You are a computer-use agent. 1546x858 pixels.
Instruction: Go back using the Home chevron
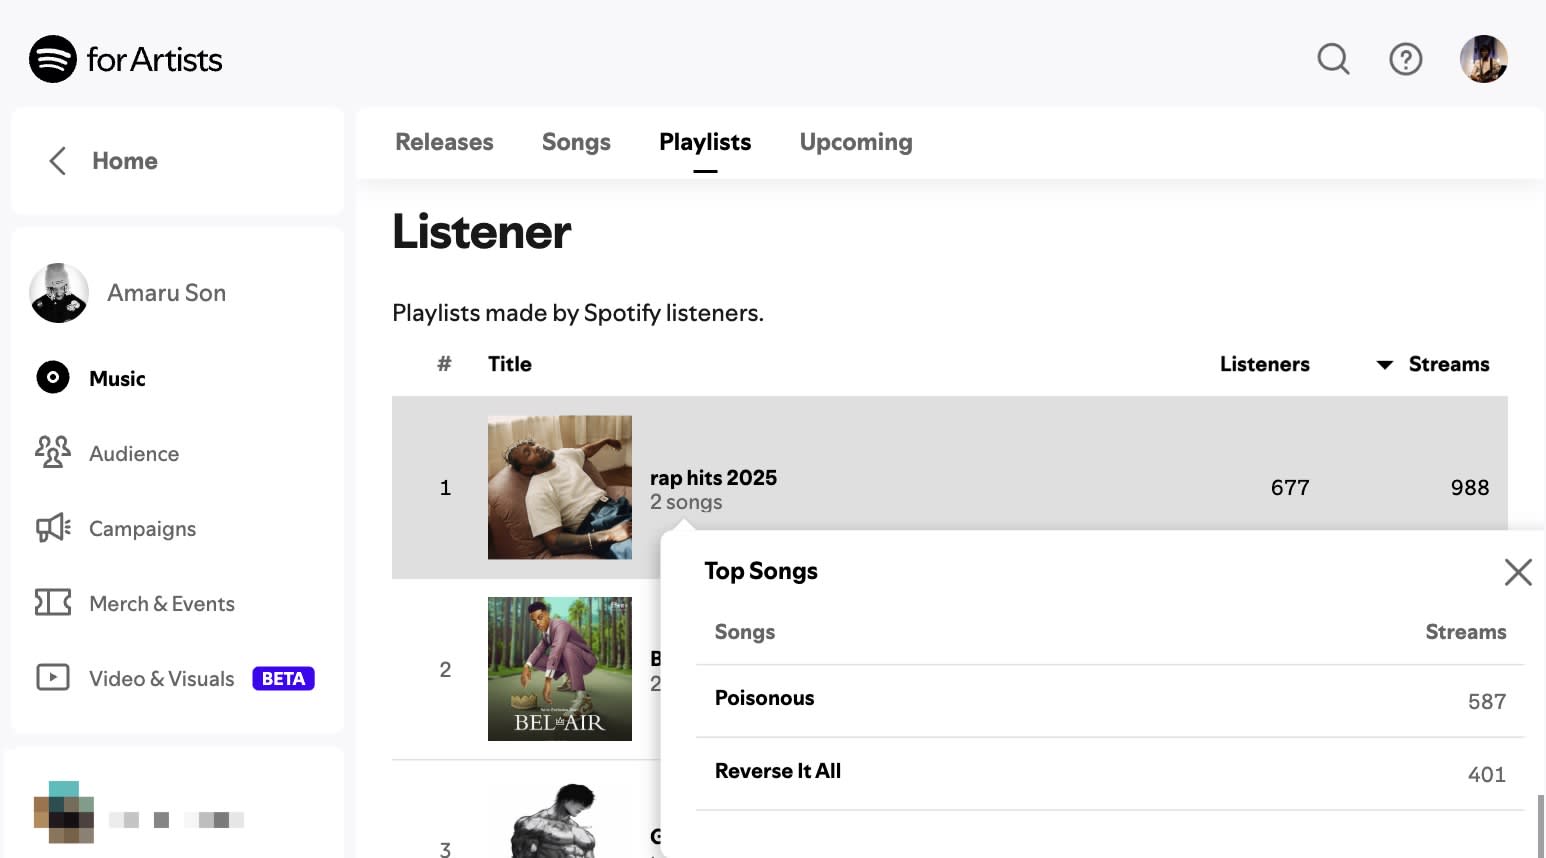pos(58,161)
